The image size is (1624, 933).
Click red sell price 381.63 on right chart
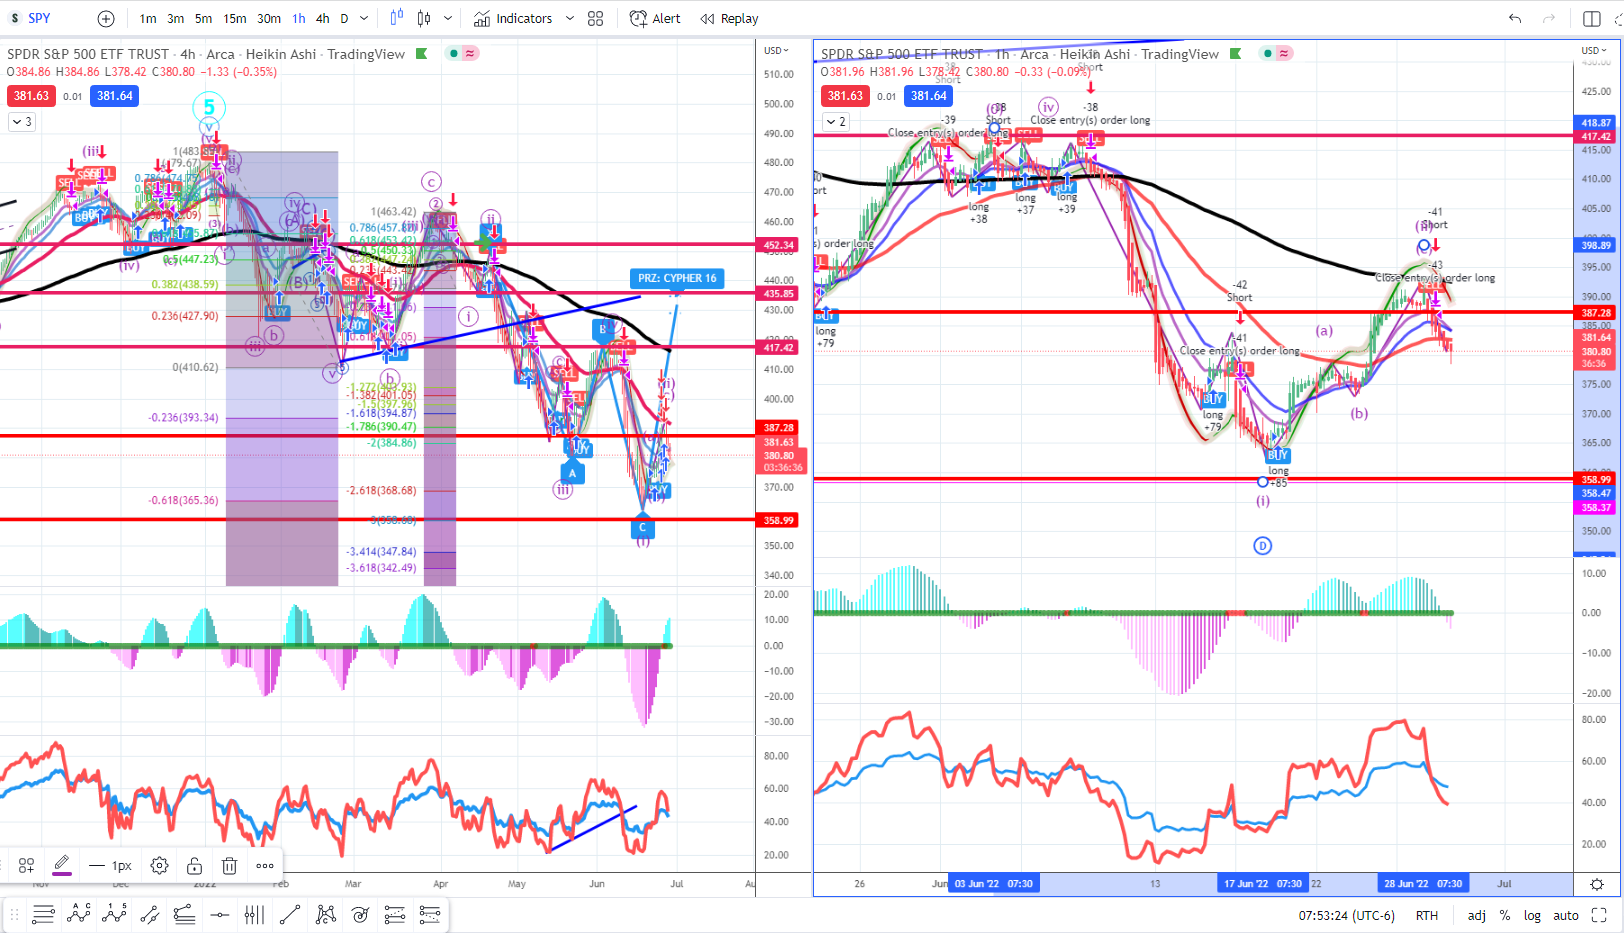click(845, 96)
